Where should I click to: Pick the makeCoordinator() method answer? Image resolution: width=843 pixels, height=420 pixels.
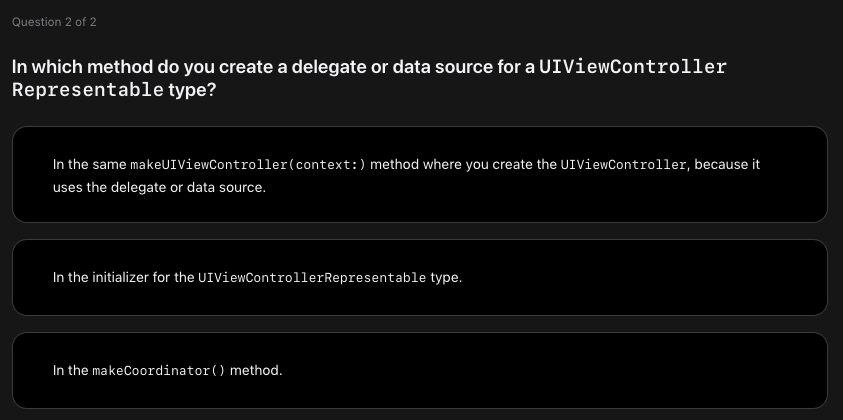419,371
